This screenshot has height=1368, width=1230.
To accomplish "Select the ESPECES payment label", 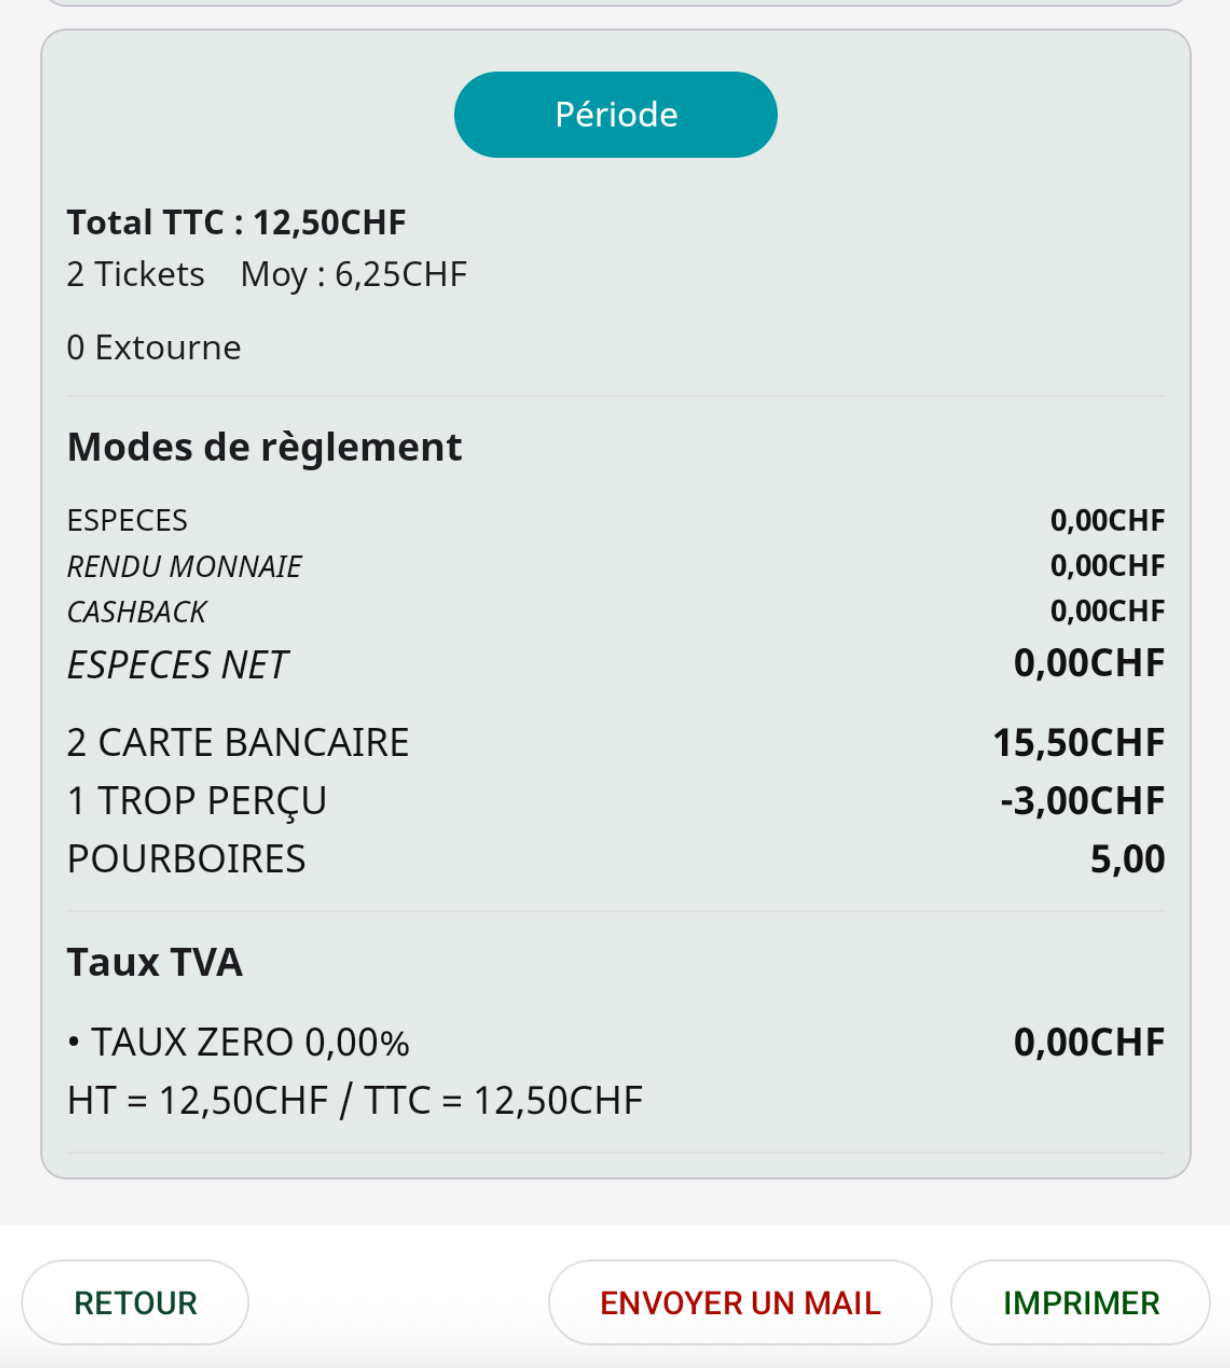I will 127,520.
